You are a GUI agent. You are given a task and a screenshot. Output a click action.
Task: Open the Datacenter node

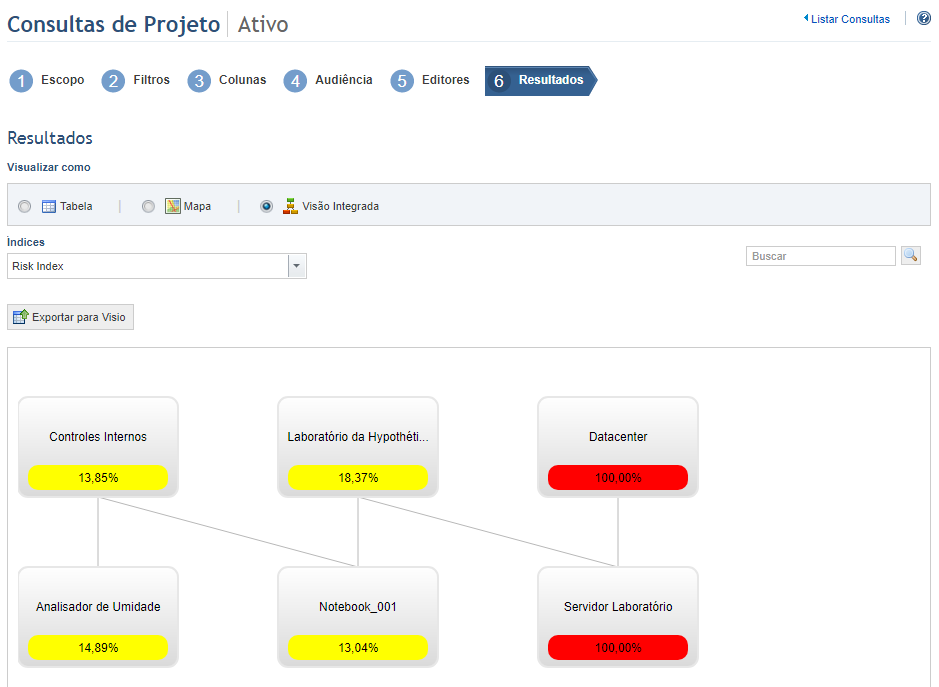tap(618, 447)
